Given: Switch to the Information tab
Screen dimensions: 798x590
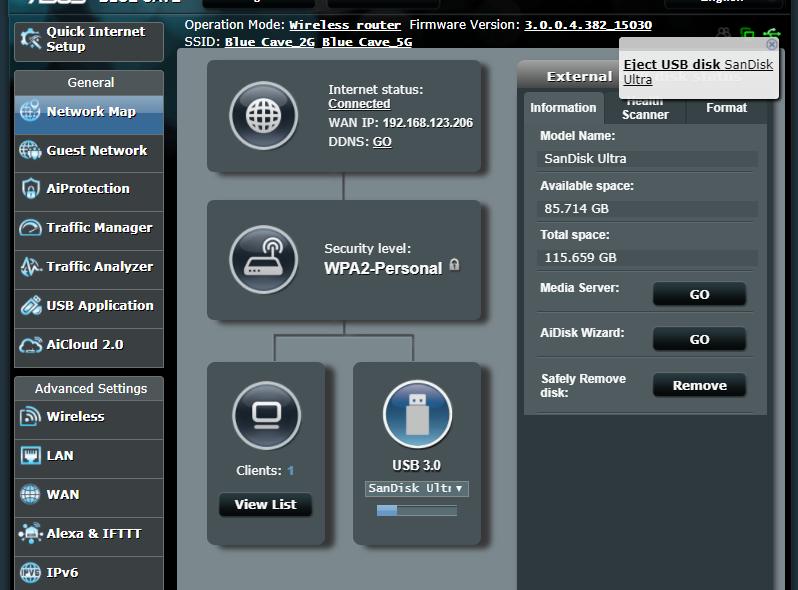Looking at the screenshot, I should click(563, 108).
